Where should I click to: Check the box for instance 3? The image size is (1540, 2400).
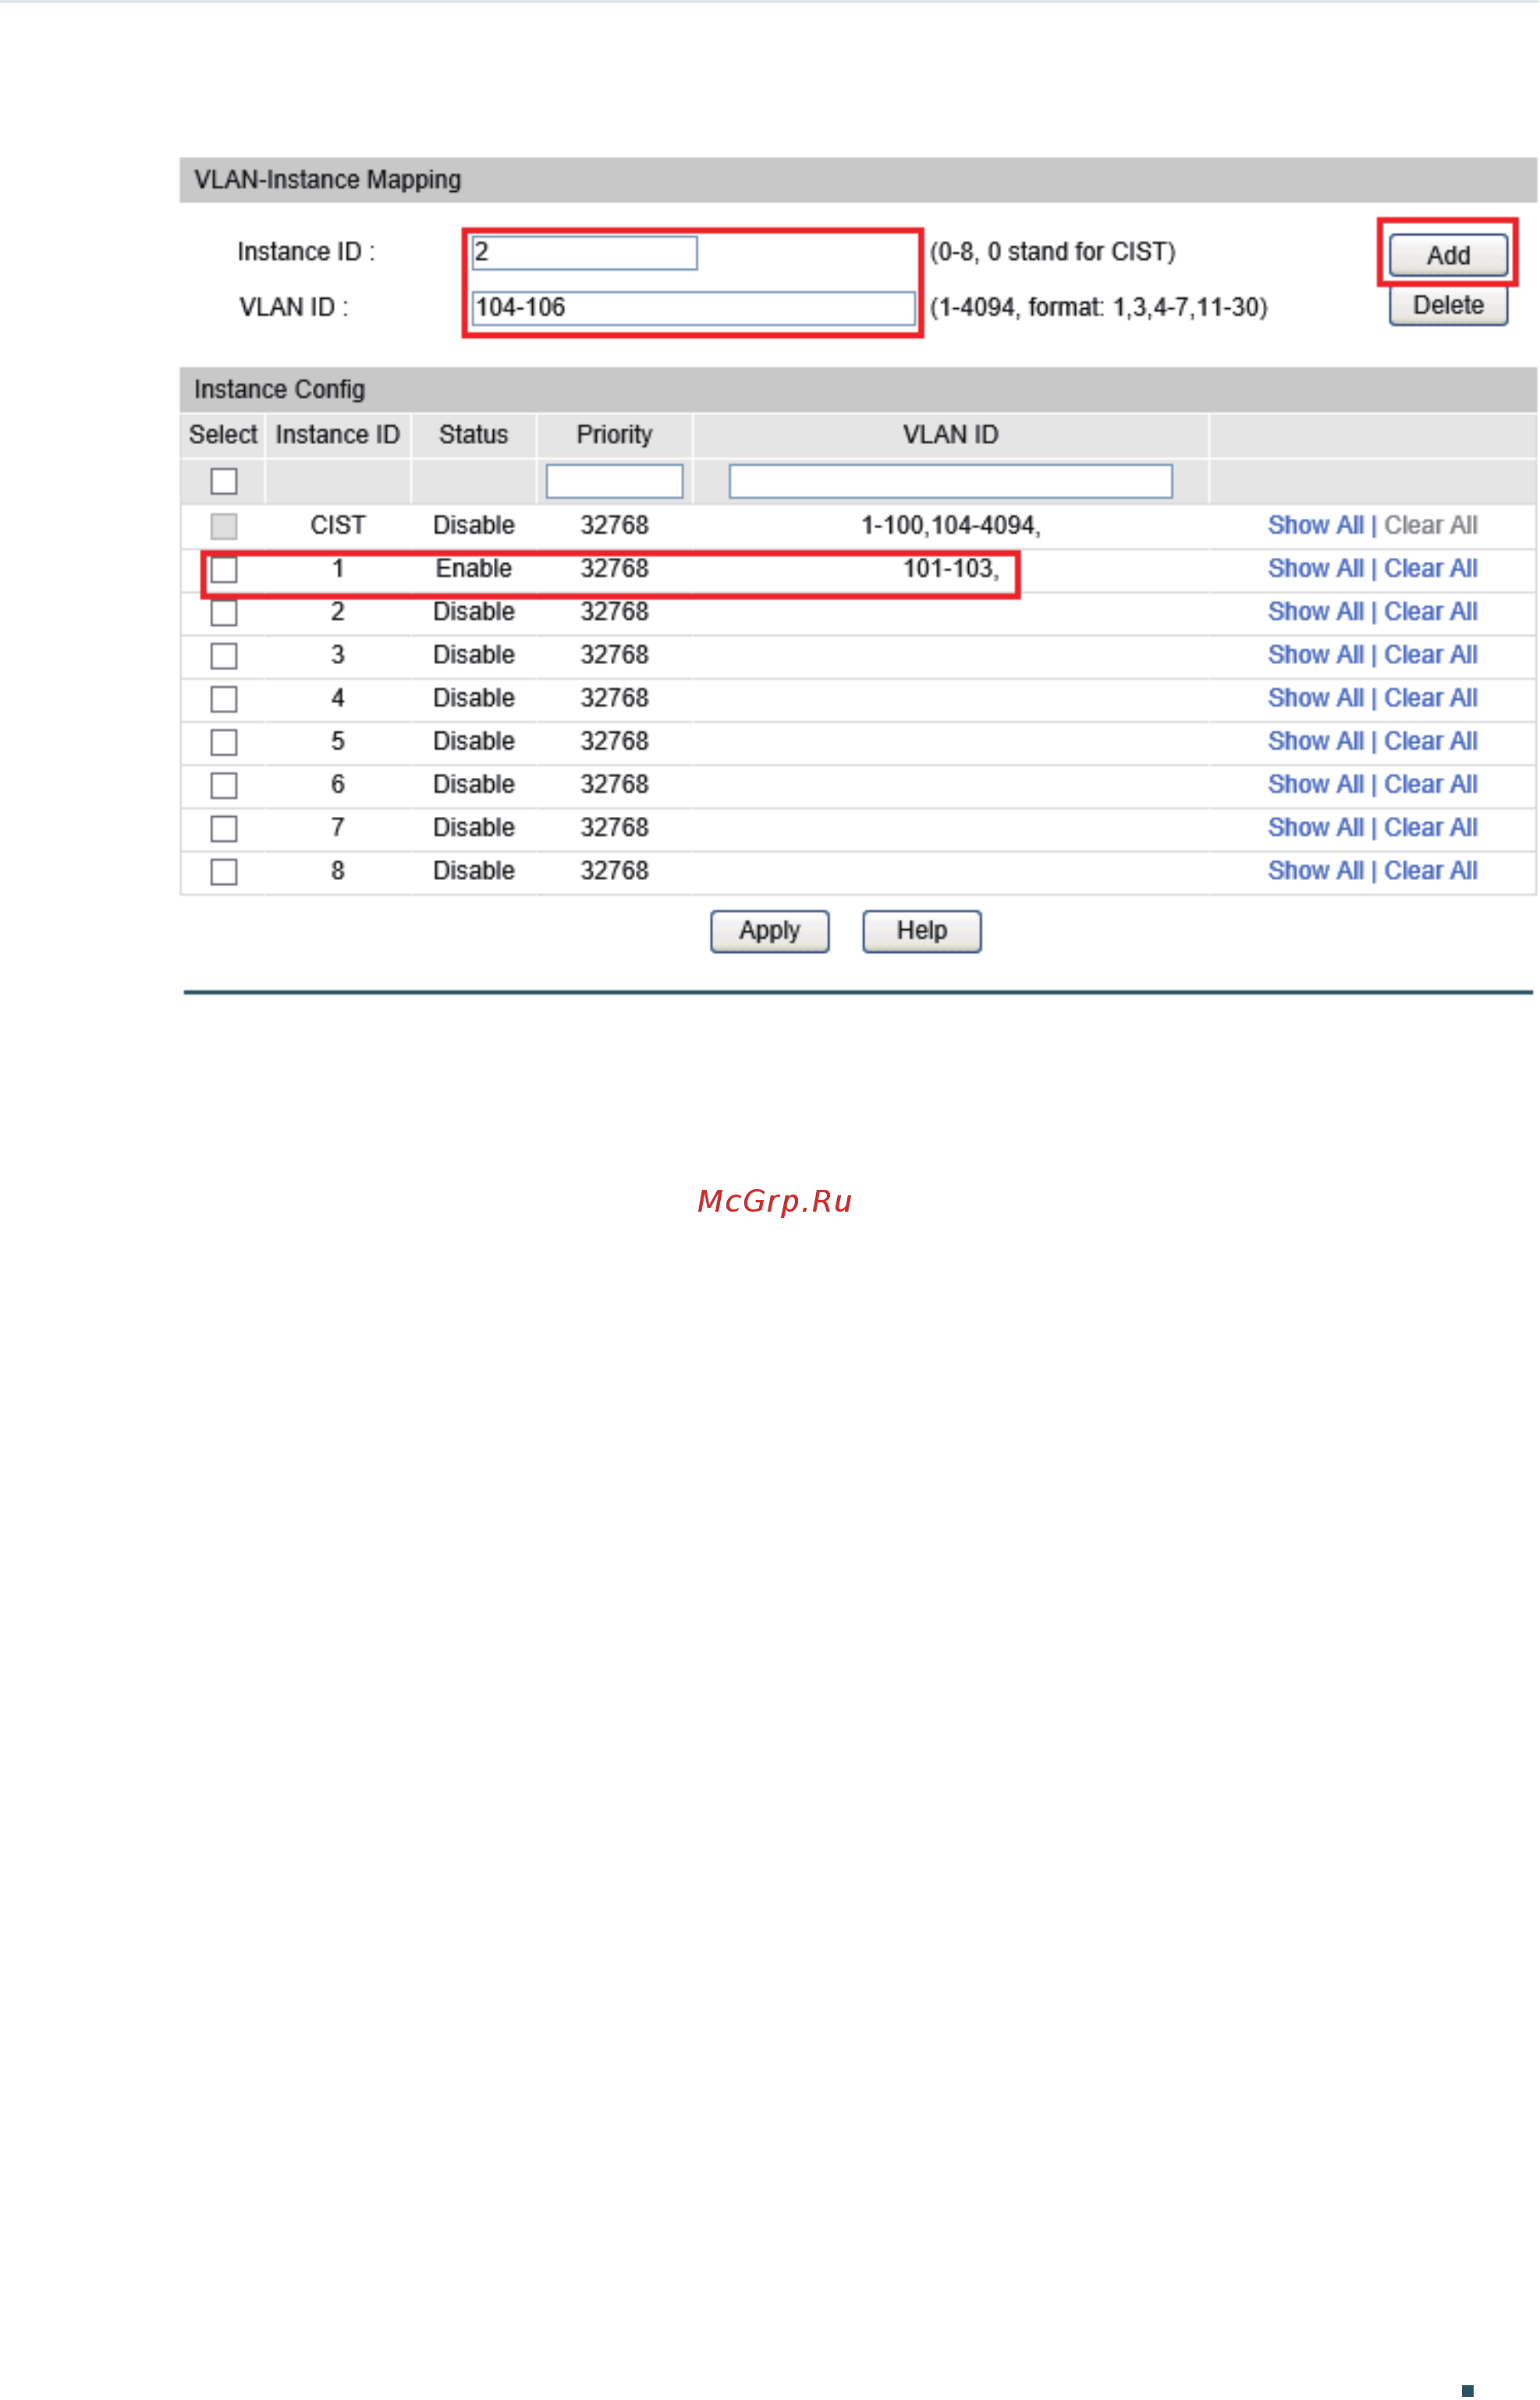click(x=224, y=656)
